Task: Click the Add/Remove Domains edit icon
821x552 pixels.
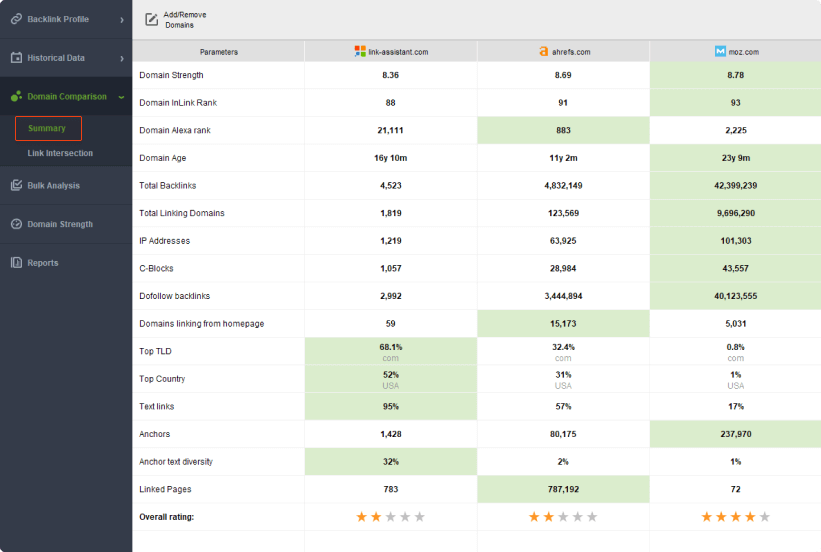Action: tap(151, 20)
